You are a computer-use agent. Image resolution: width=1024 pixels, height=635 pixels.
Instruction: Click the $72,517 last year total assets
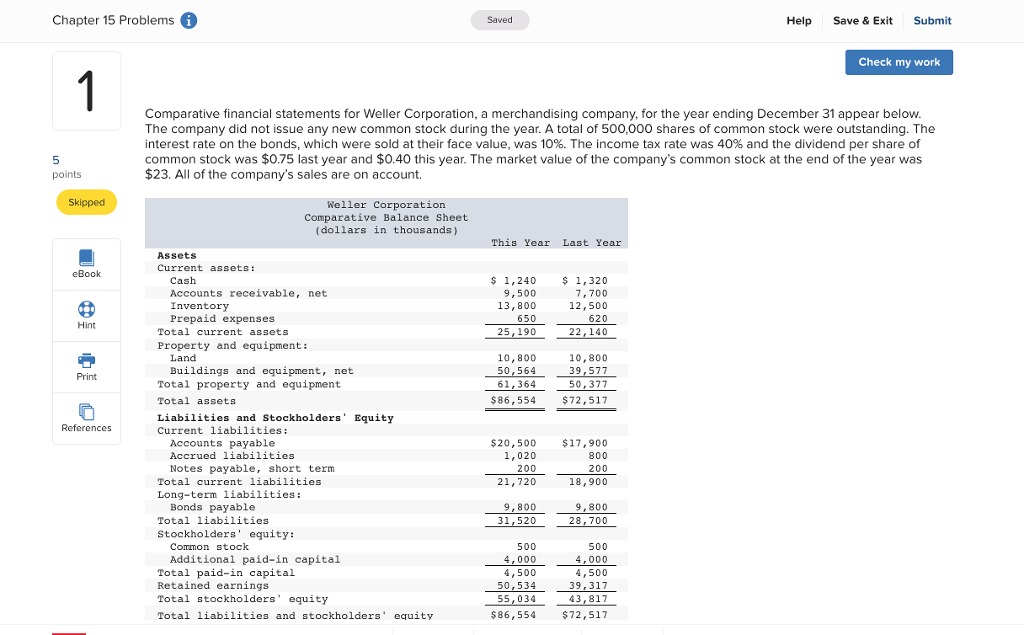pos(584,400)
